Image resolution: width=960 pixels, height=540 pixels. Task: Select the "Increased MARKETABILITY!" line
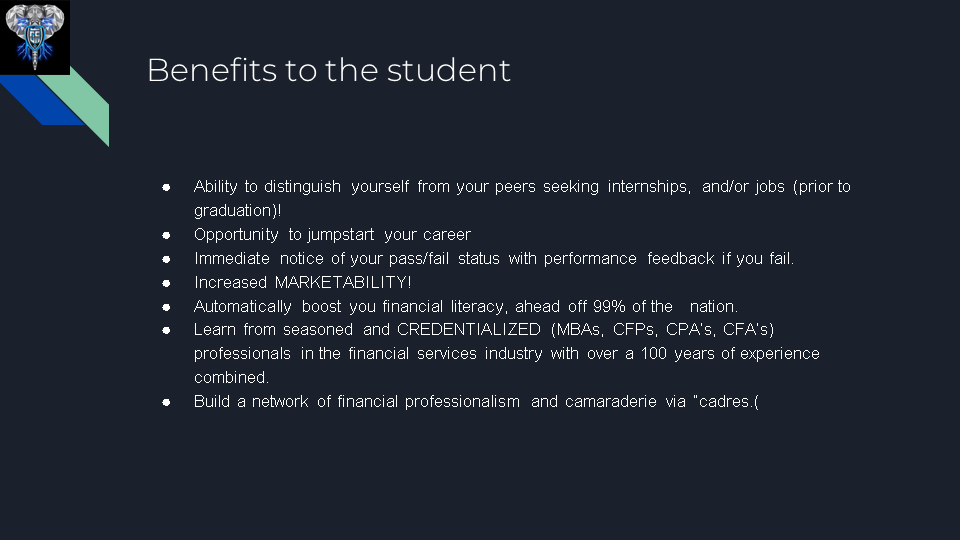[x=302, y=283]
